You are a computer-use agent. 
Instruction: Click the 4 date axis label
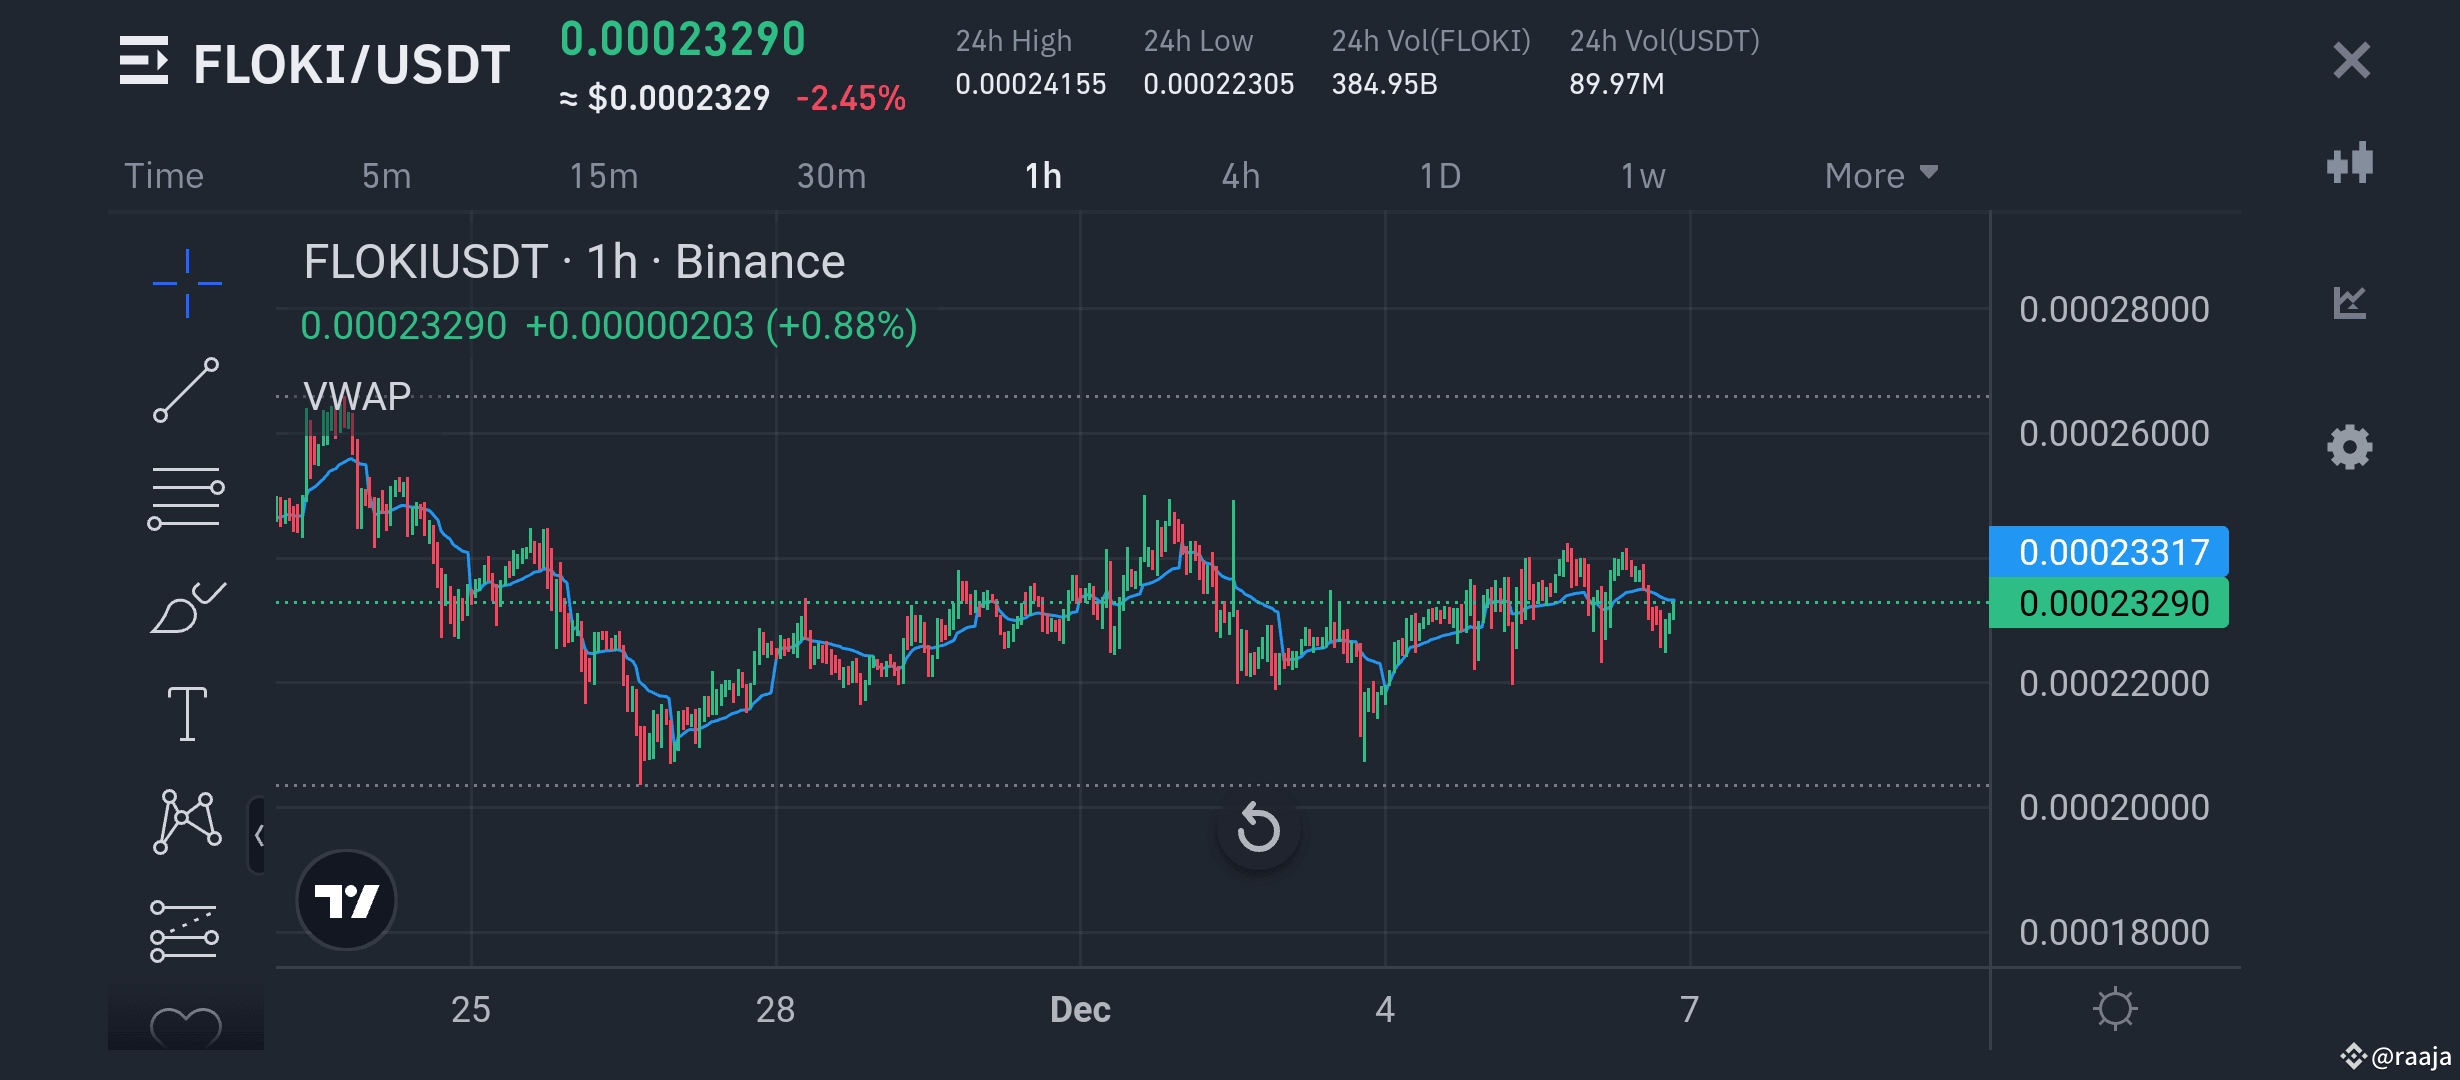point(1385,1010)
